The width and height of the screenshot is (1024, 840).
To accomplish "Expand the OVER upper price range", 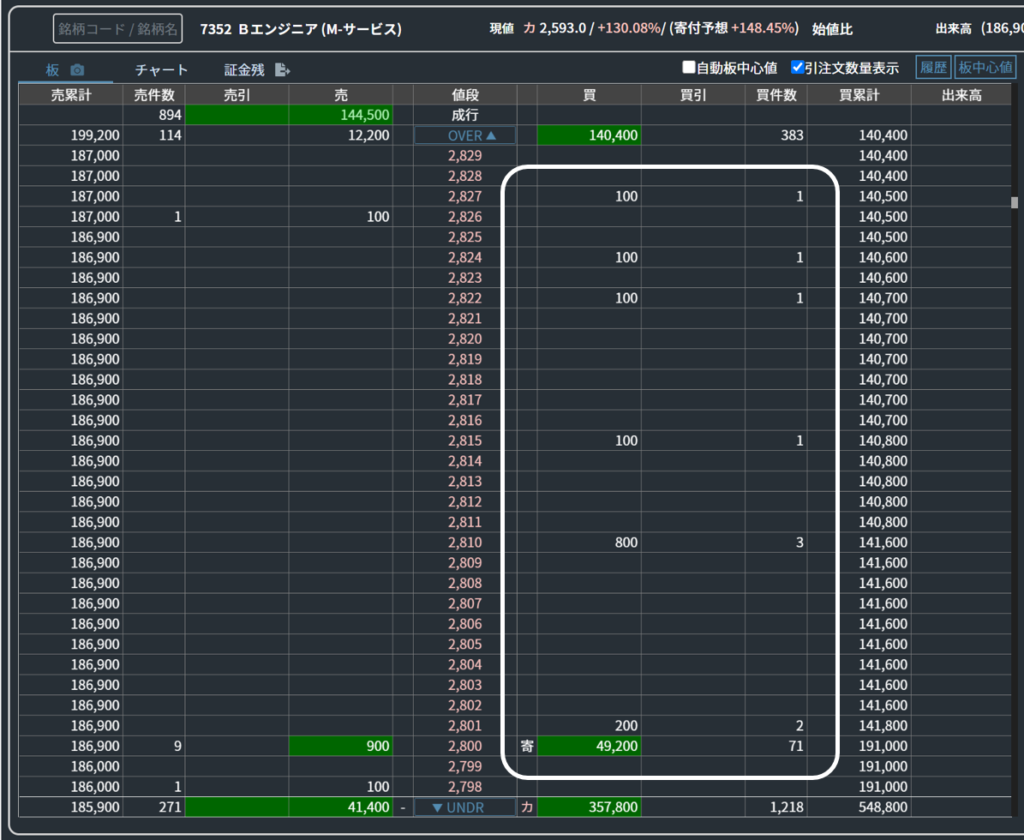I will [465, 135].
